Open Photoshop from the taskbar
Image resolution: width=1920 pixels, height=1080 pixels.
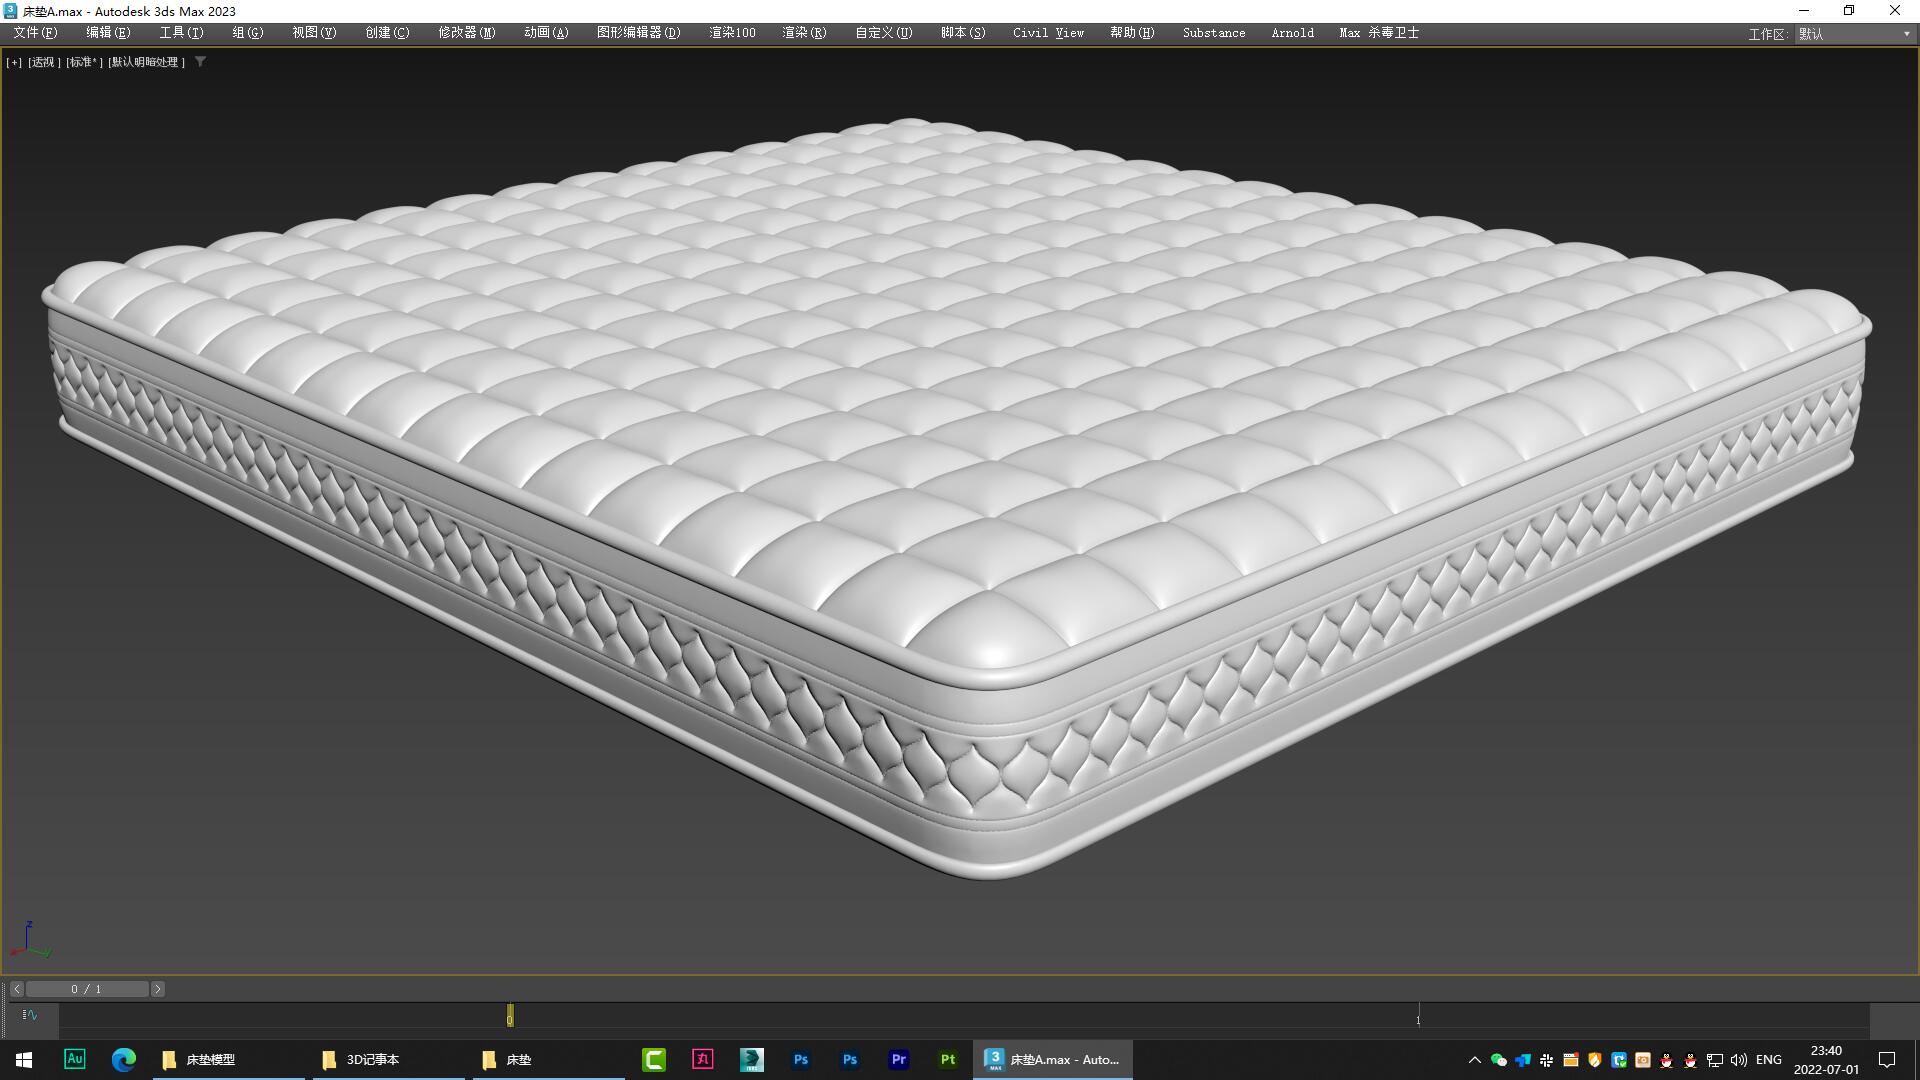click(801, 1059)
